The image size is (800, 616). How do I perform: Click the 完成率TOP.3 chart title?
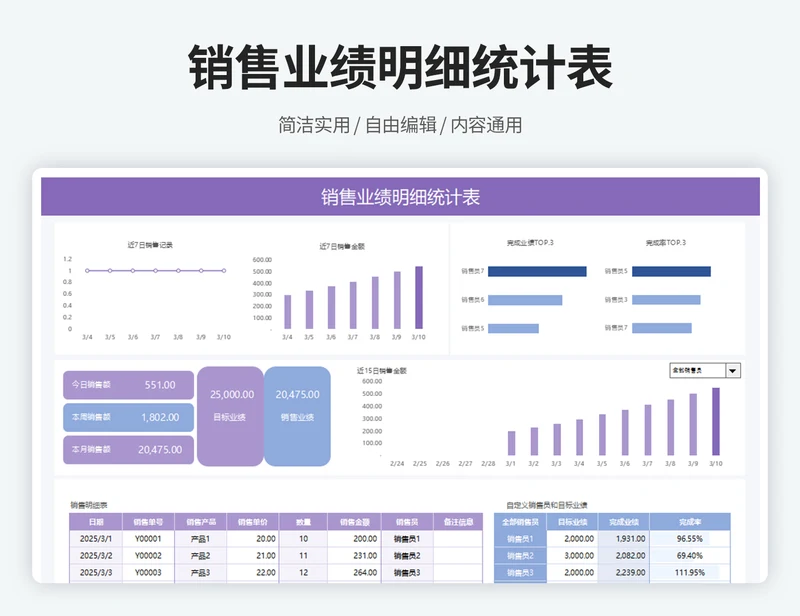[x=666, y=242]
